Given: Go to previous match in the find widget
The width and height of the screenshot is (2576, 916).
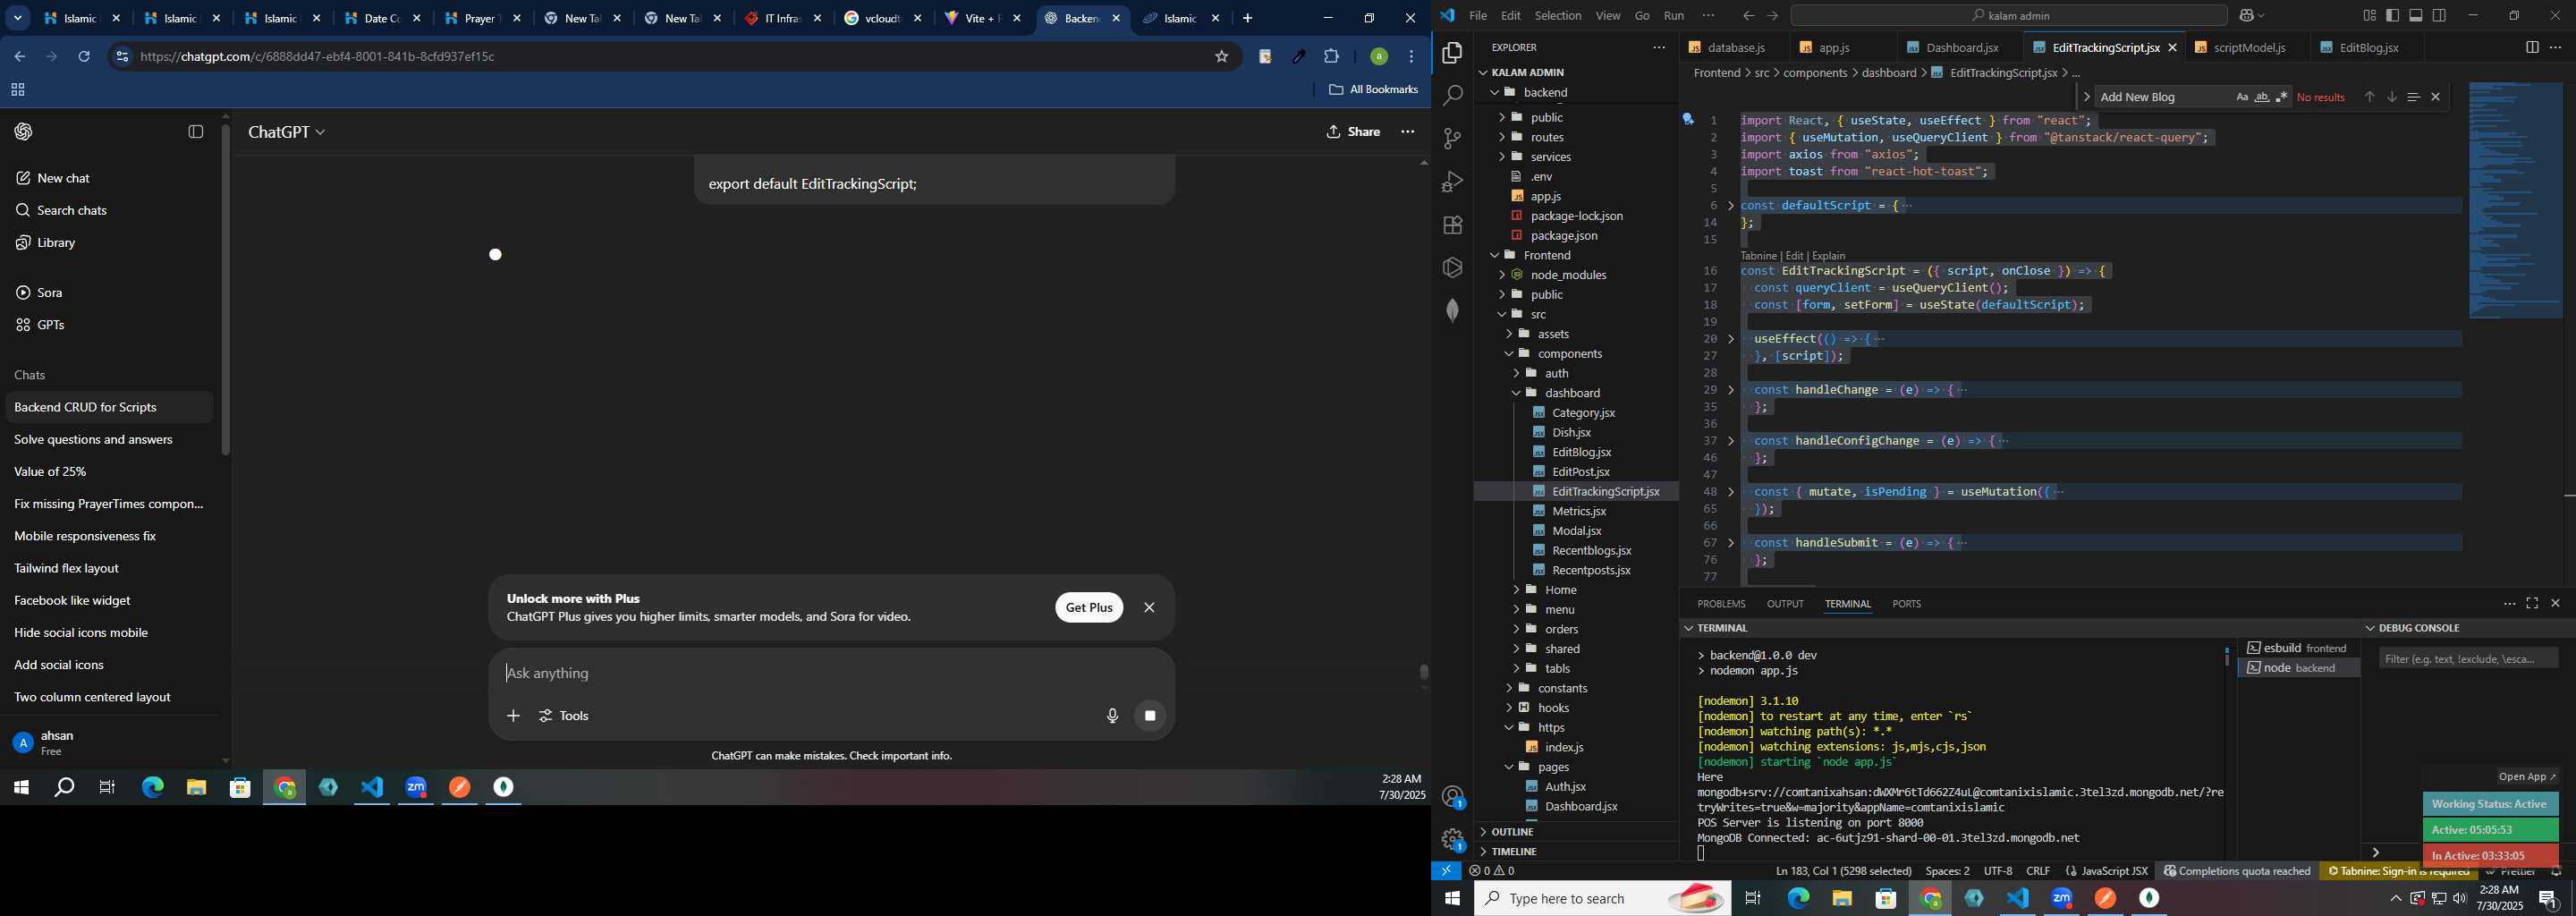Looking at the screenshot, I should point(2369,97).
